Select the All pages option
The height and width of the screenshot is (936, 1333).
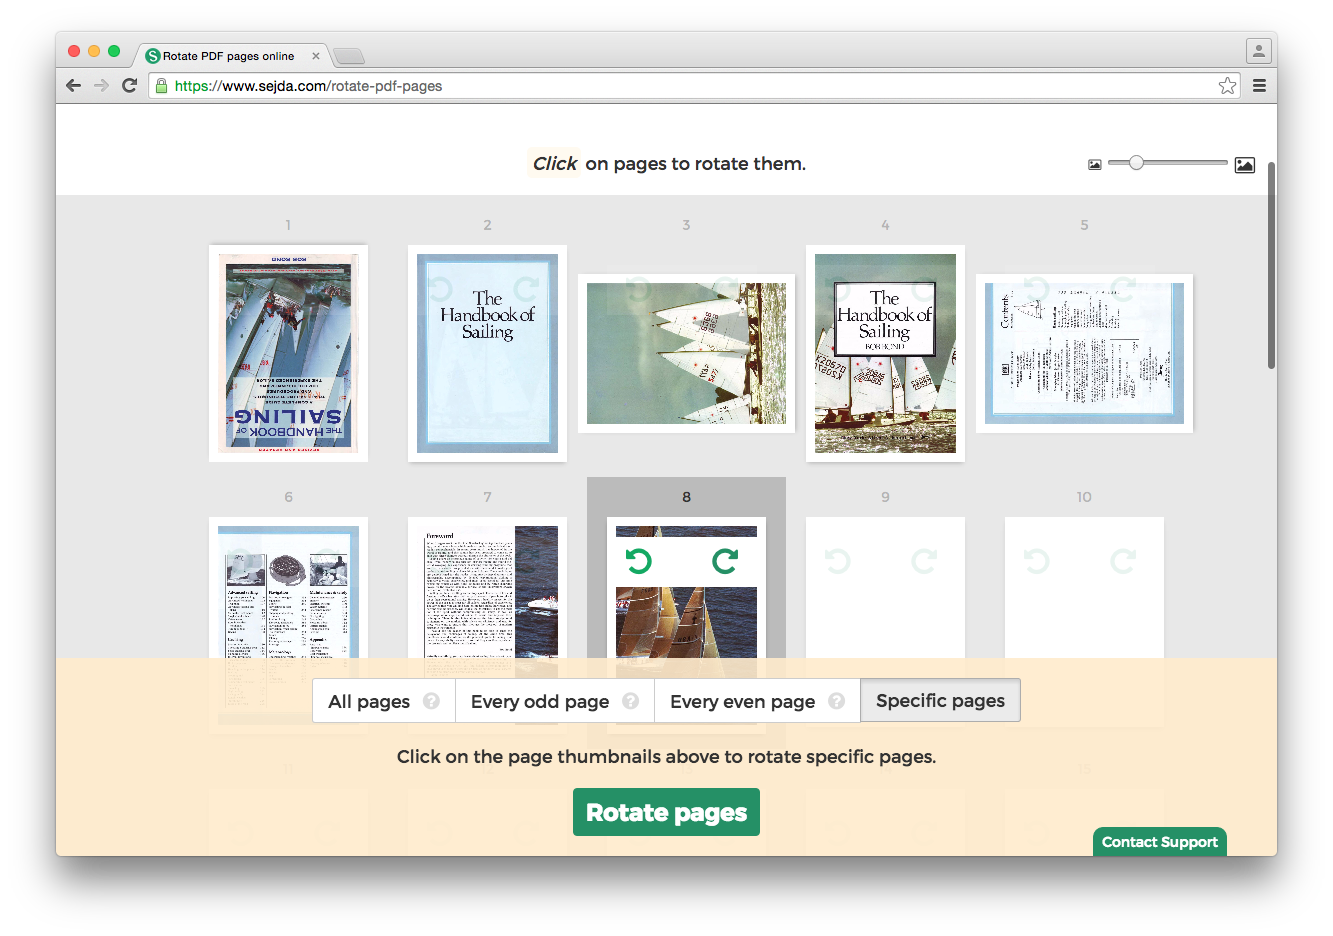click(x=384, y=701)
